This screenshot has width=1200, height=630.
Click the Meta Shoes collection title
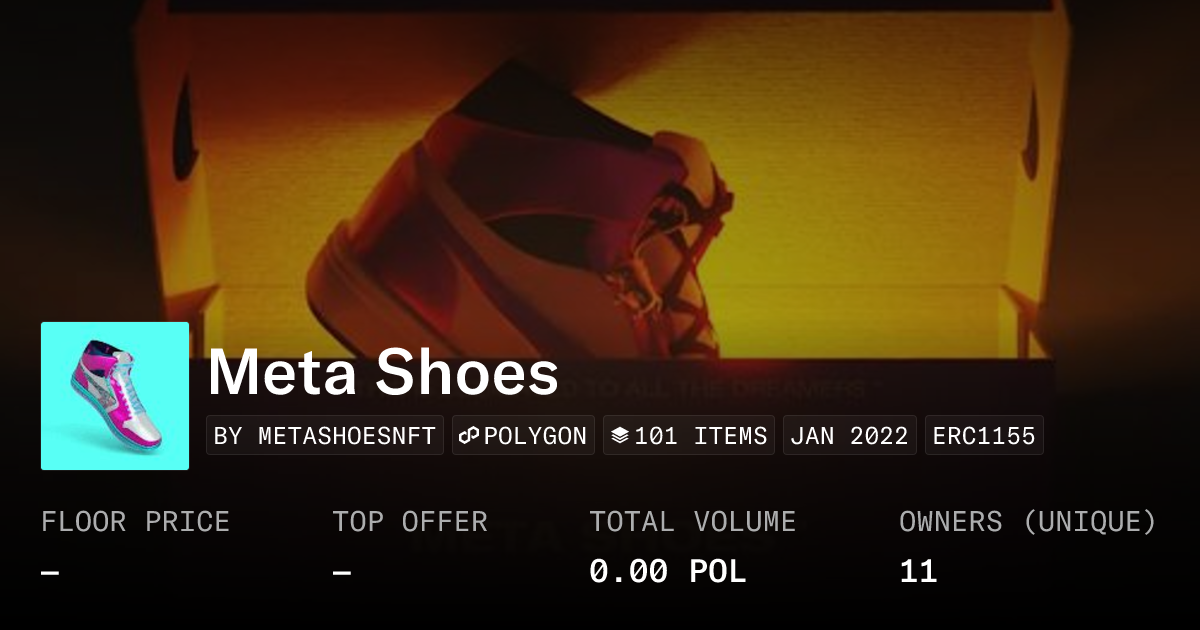[383, 373]
